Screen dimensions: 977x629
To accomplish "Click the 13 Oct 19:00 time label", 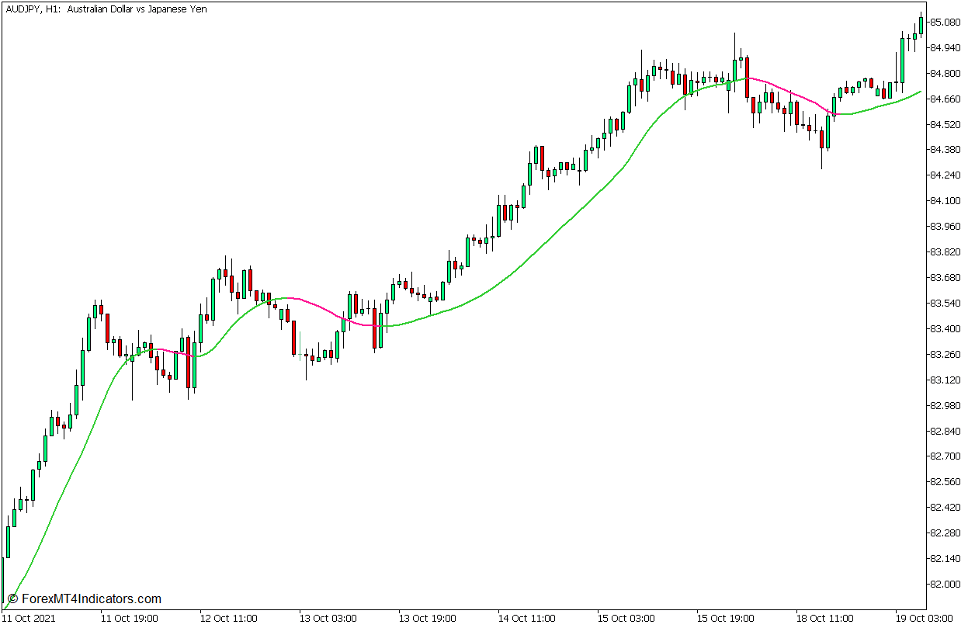I will click(426, 618).
